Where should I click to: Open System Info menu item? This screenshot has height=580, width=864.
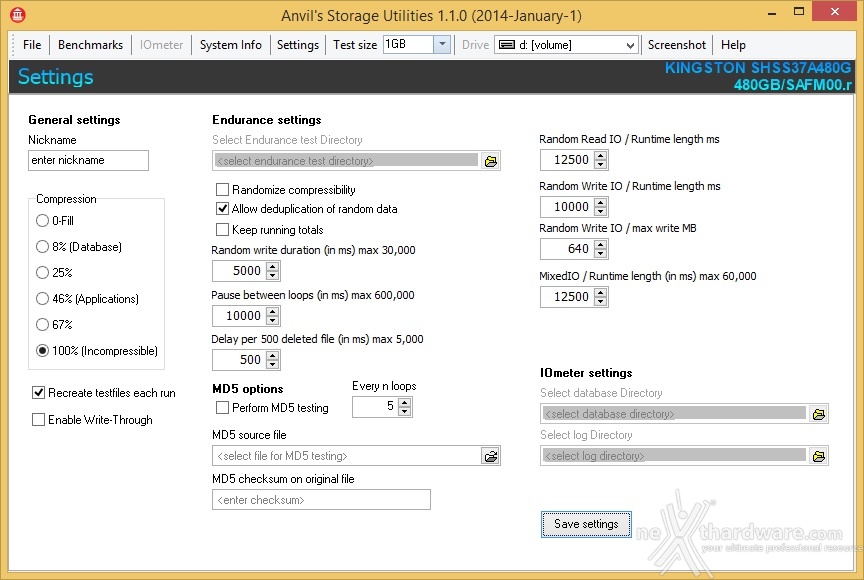tap(230, 45)
